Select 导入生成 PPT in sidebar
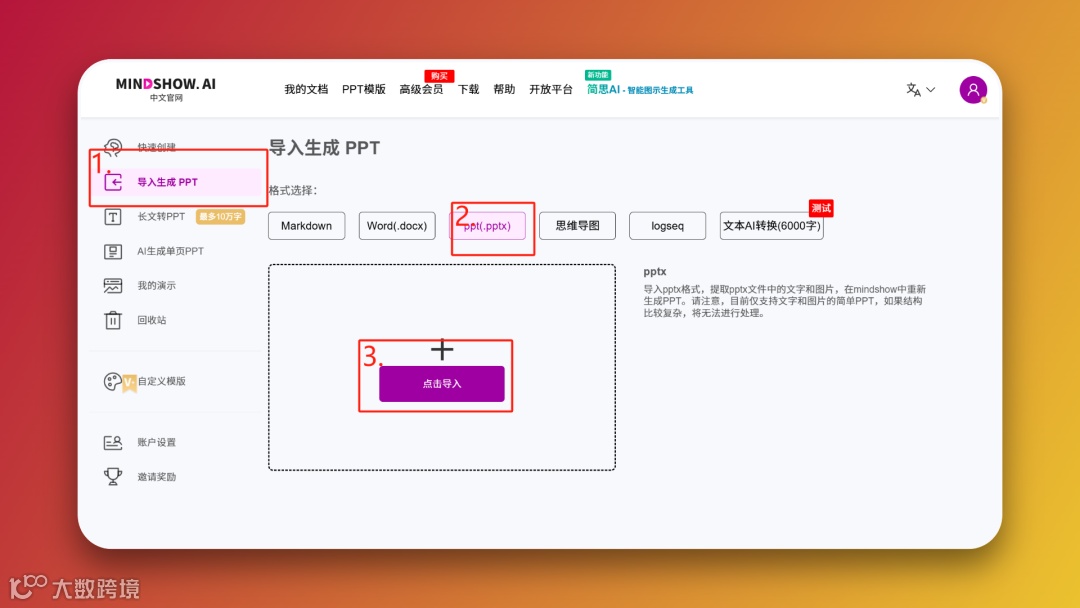 (167, 182)
